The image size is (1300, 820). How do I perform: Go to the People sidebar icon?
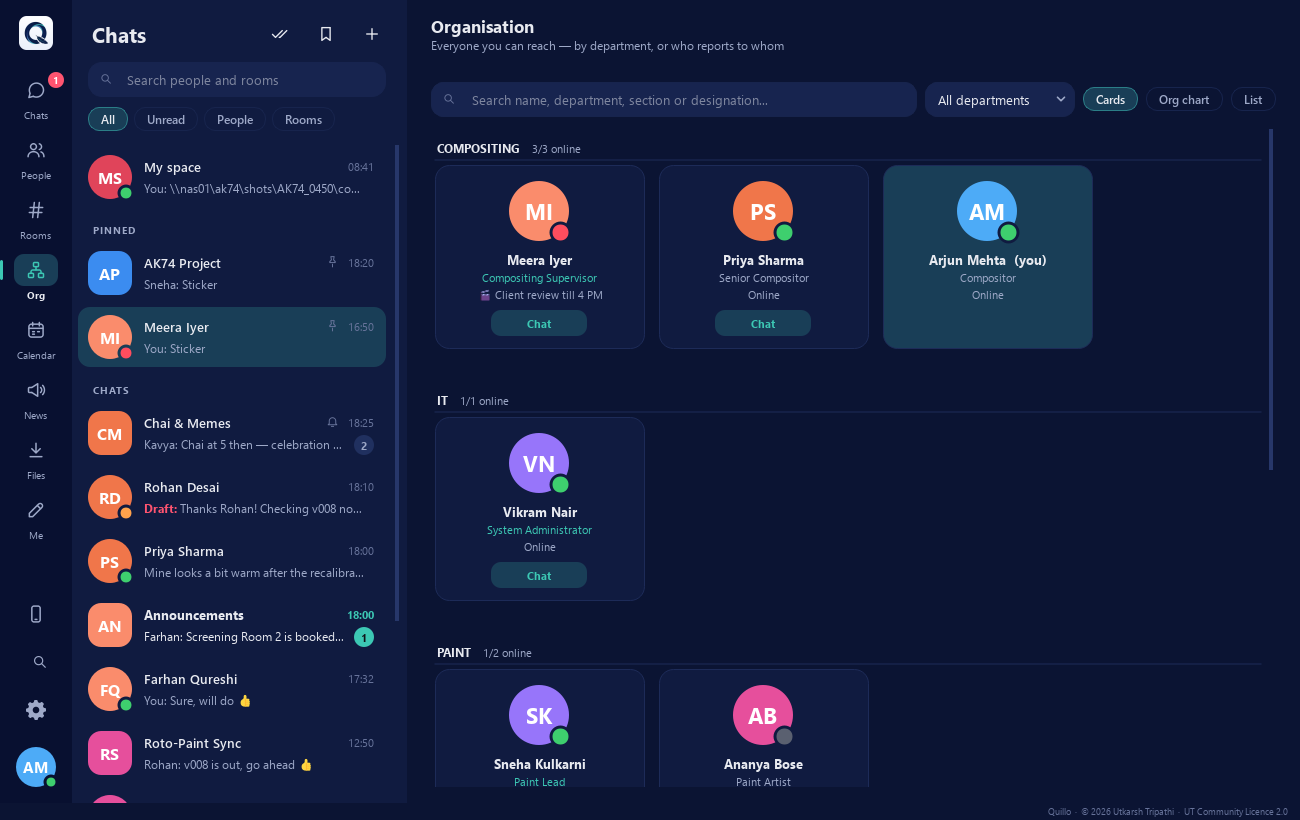coord(36,158)
